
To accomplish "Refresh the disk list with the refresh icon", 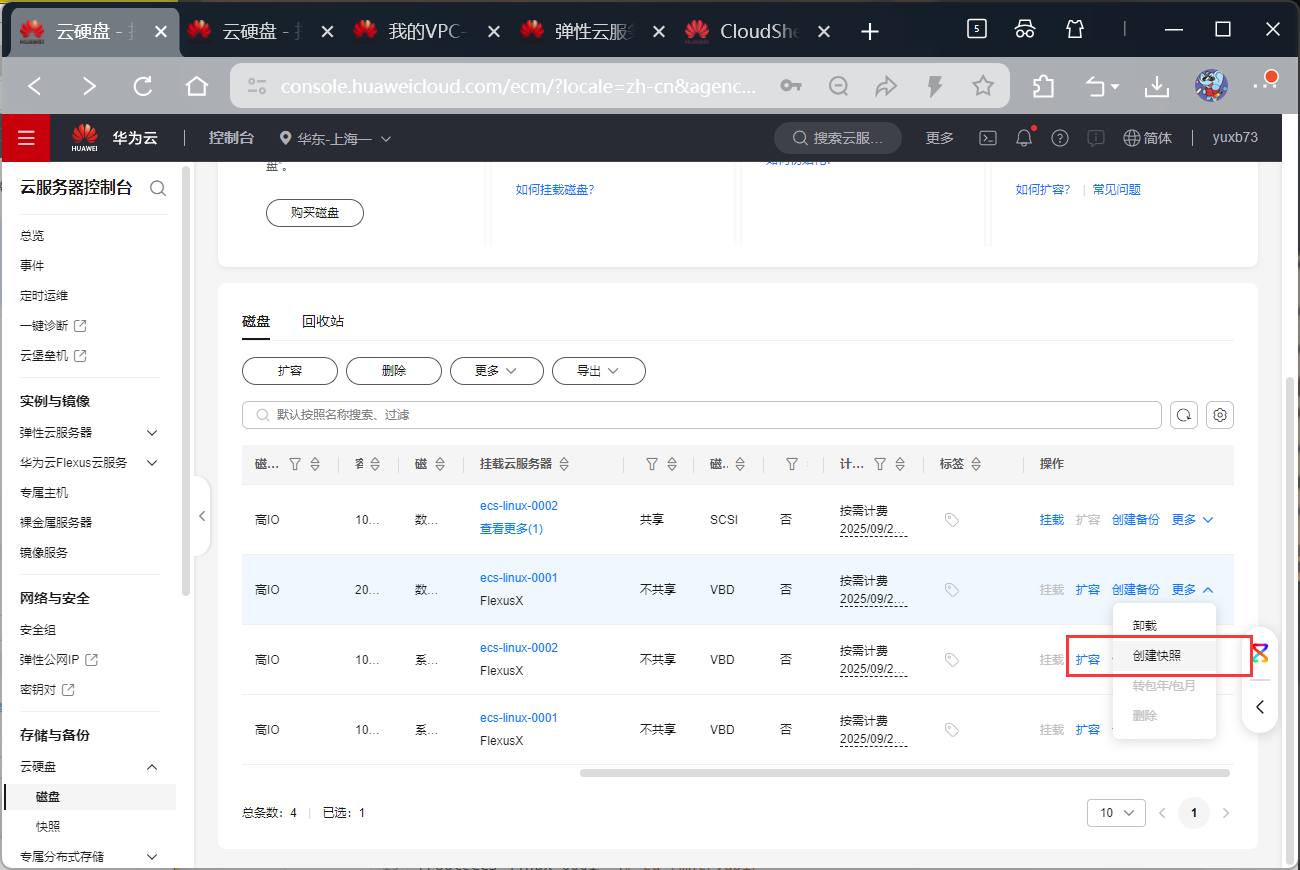I will (x=1184, y=415).
